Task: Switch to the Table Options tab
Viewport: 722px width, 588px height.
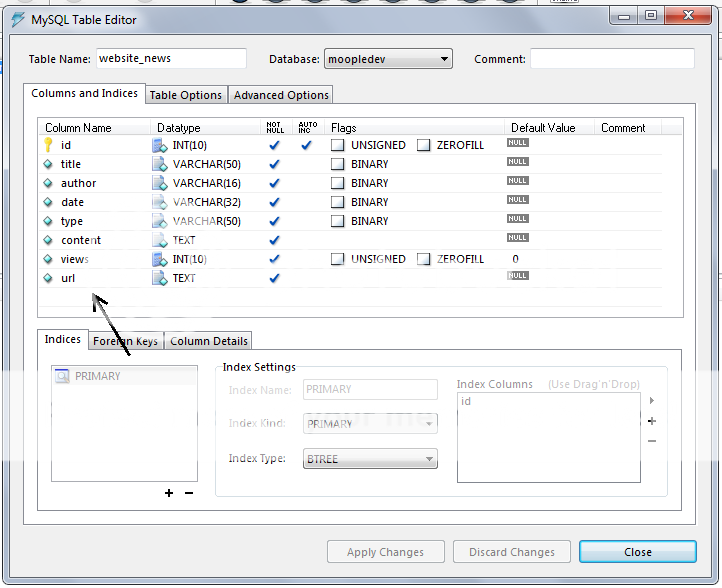Action: pyautogui.click(x=186, y=95)
